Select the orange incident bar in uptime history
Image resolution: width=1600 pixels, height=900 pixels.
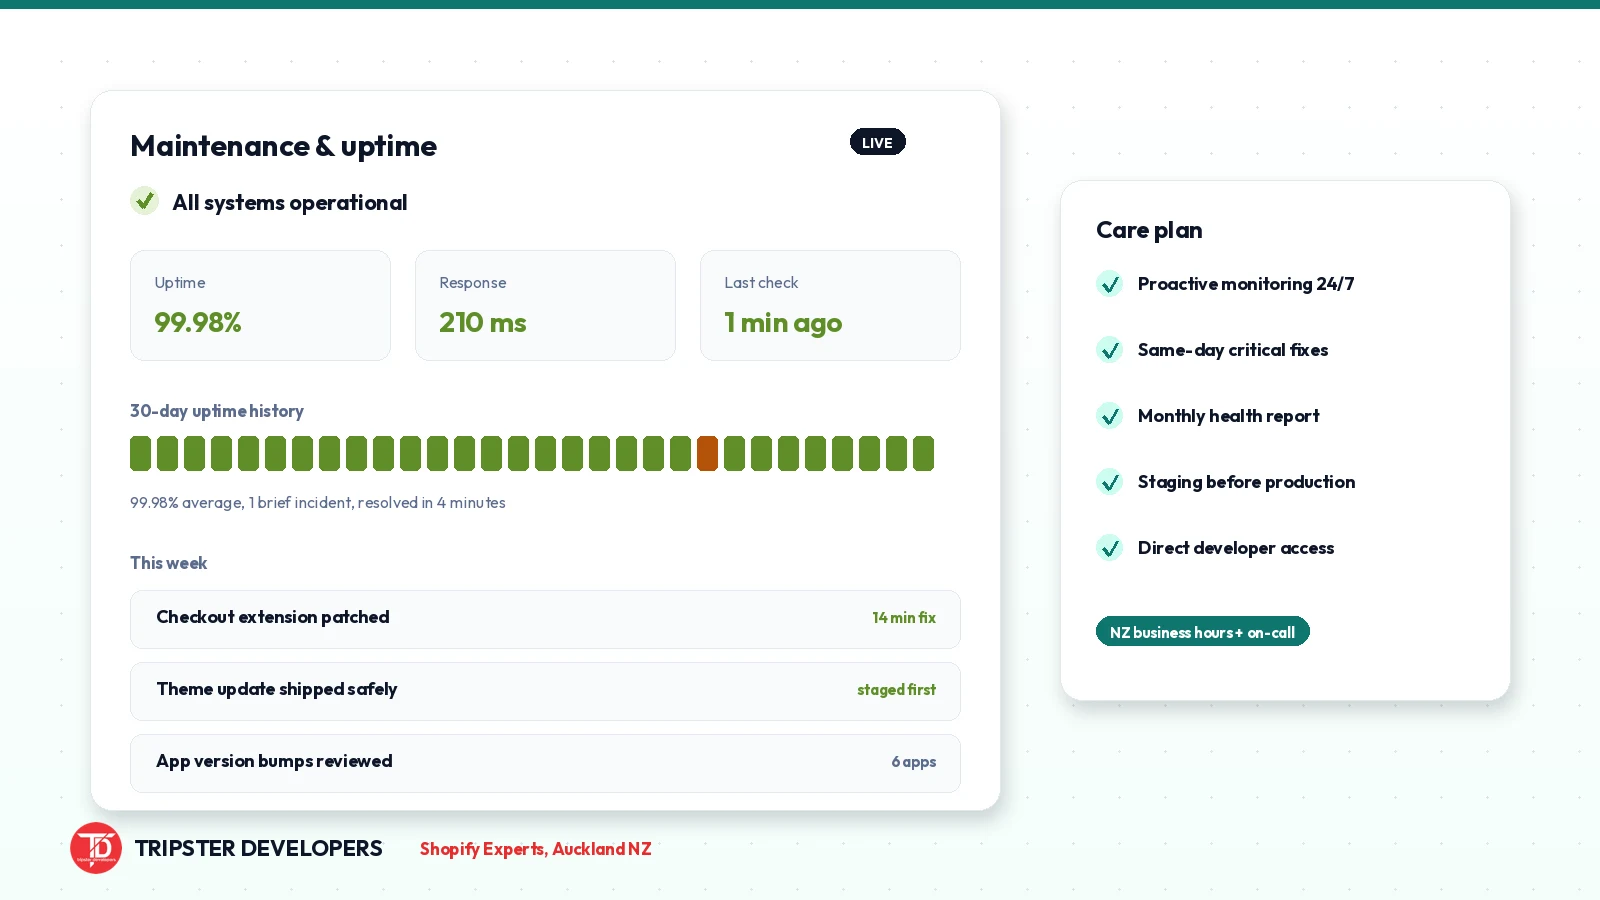click(707, 453)
